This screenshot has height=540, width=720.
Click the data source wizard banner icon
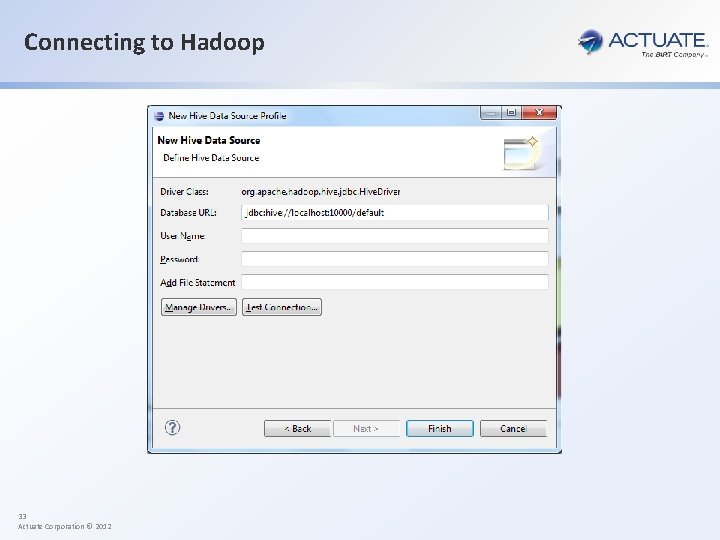point(521,153)
